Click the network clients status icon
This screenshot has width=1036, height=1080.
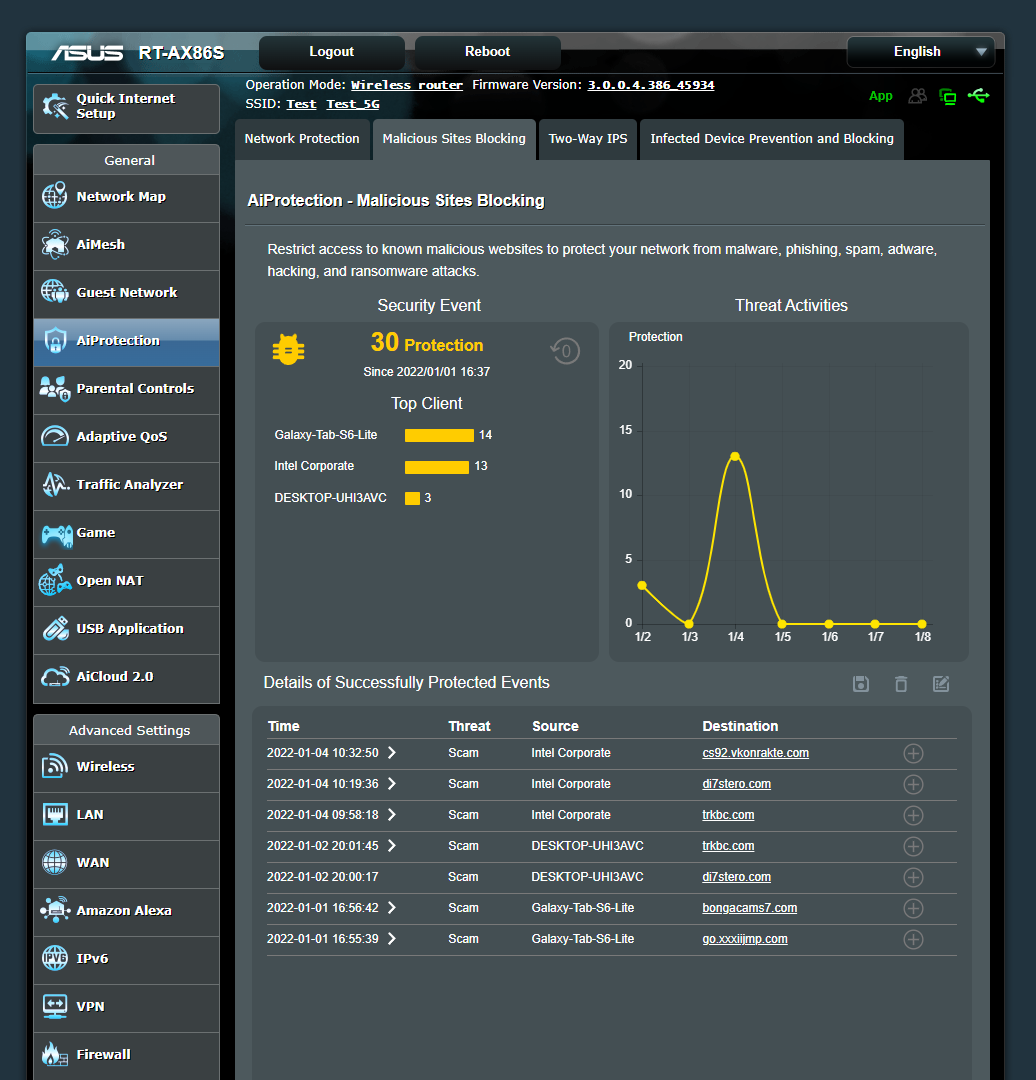(x=948, y=96)
